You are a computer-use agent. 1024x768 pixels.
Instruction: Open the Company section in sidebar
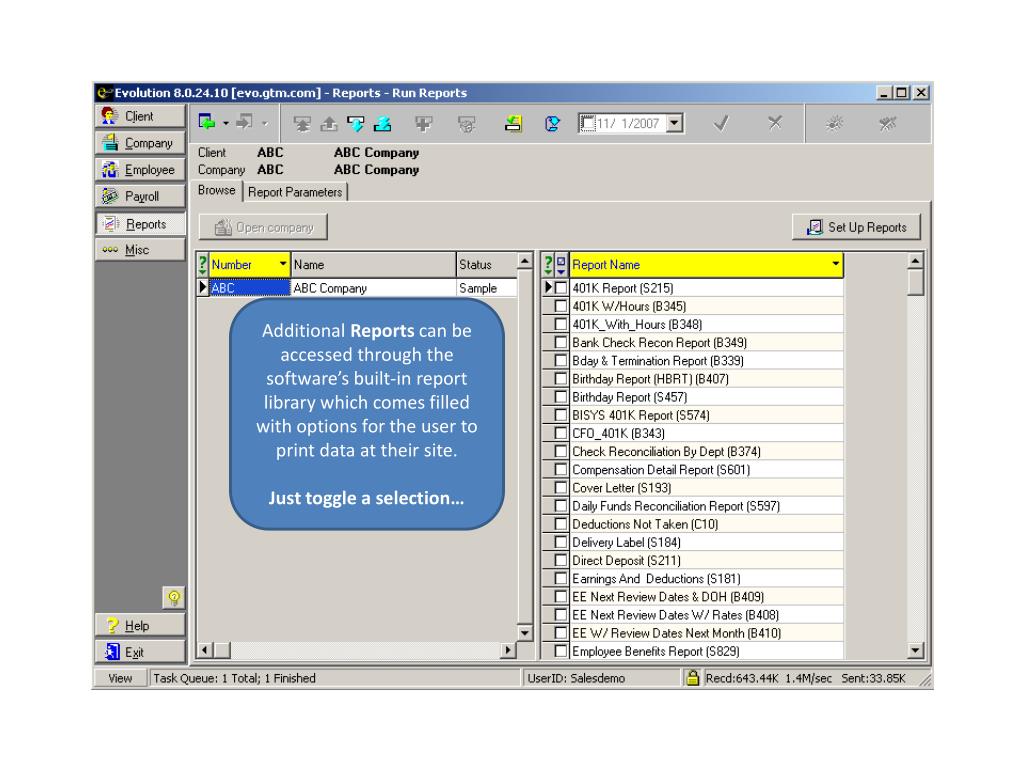tap(140, 143)
